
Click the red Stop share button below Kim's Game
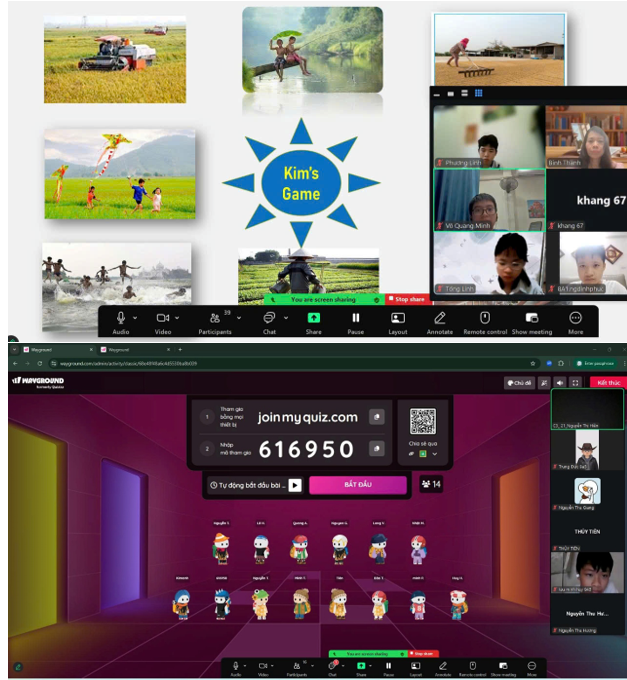(x=406, y=299)
